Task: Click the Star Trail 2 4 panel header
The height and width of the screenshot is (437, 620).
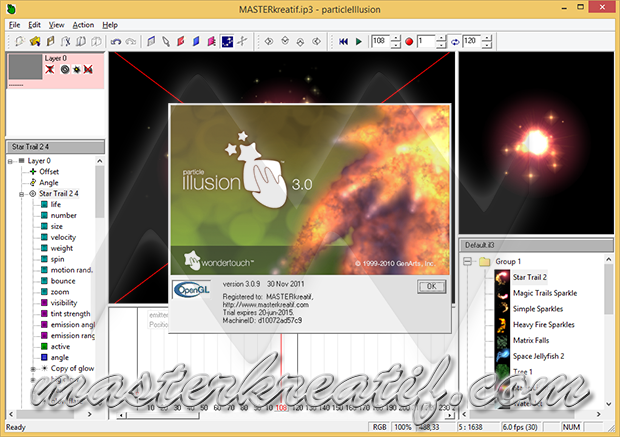Action: (x=55, y=147)
